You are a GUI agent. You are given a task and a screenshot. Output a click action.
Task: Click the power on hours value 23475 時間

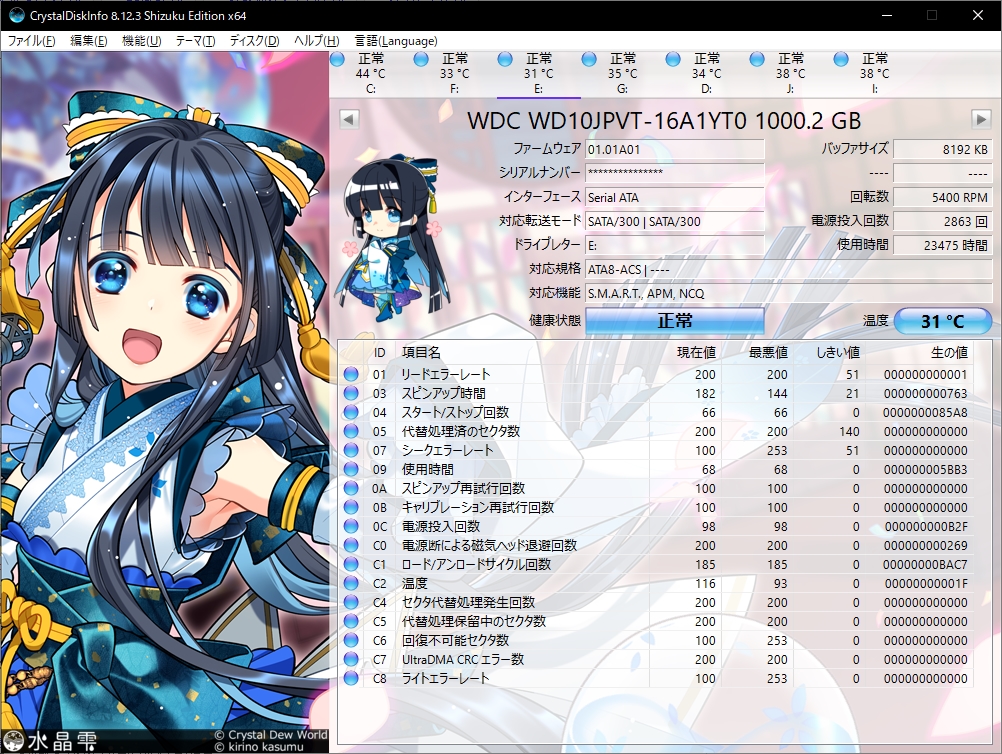click(x=943, y=245)
